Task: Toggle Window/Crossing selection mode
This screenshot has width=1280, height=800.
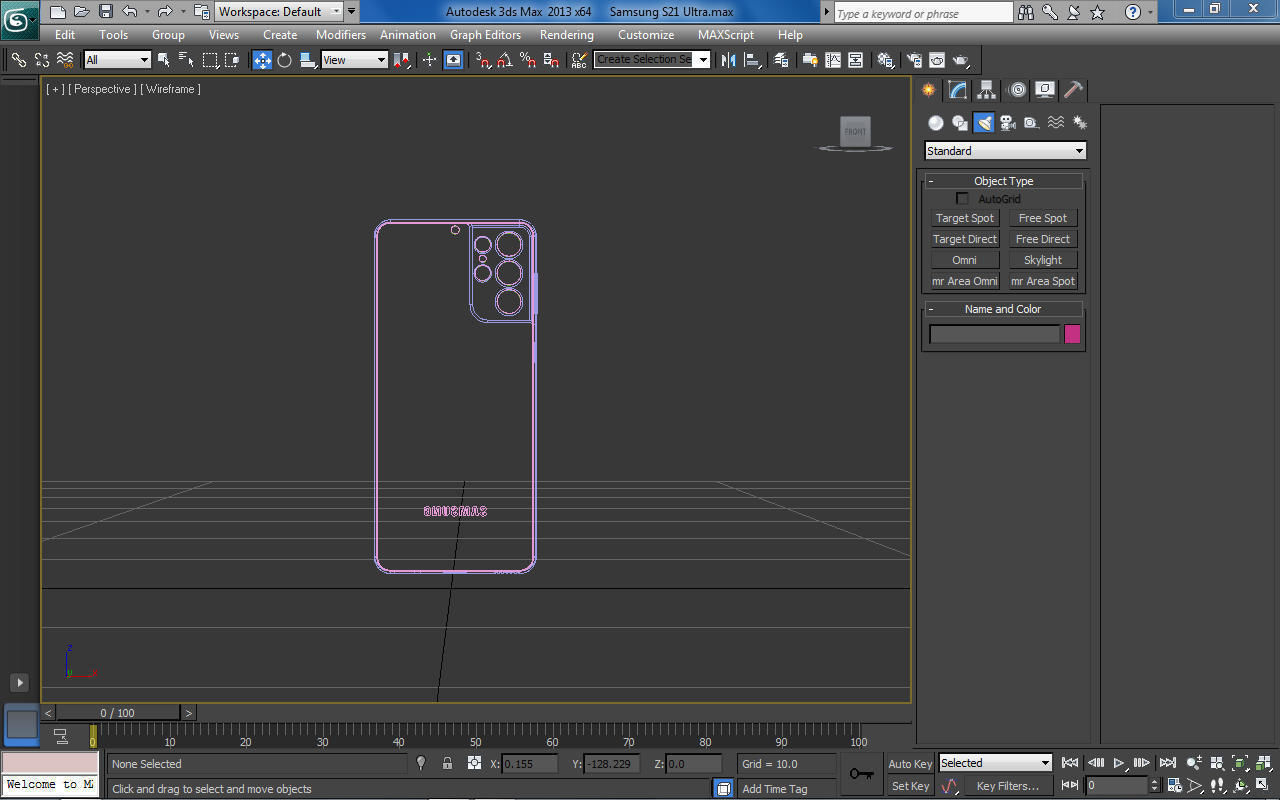Action: (x=232, y=60)
